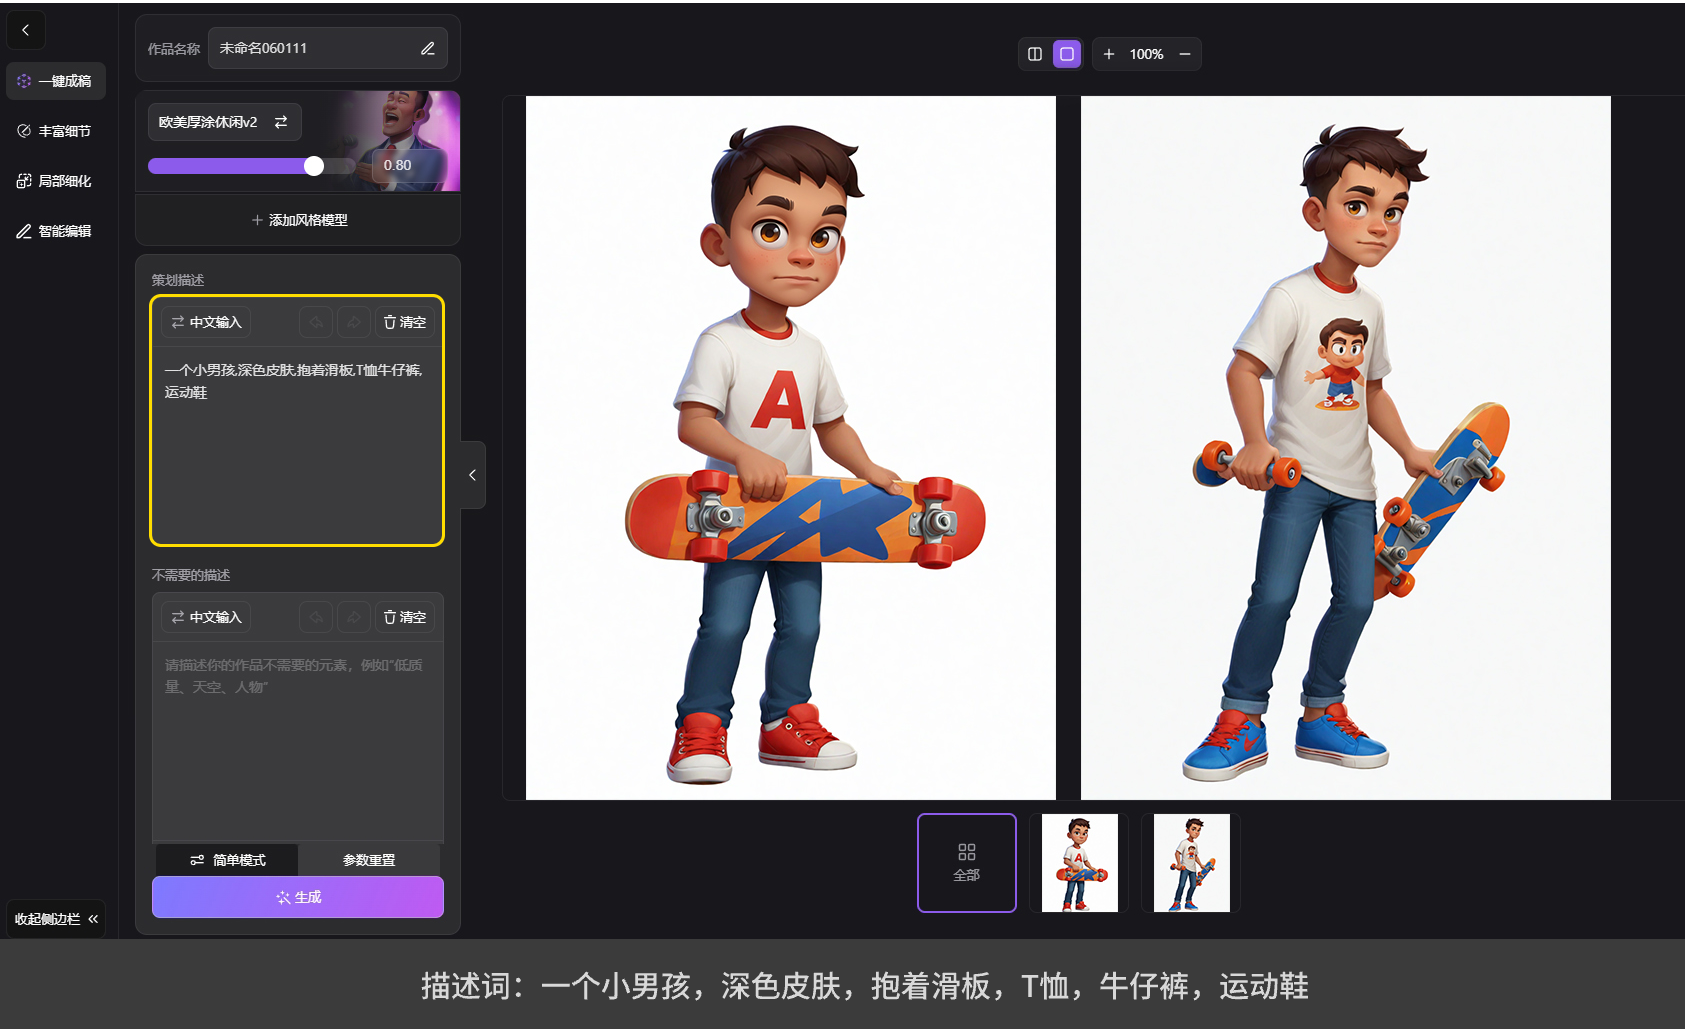This screenshot has height=1029, width=1685.
Task: Click the 100% zoom value
Action: 1147,54
